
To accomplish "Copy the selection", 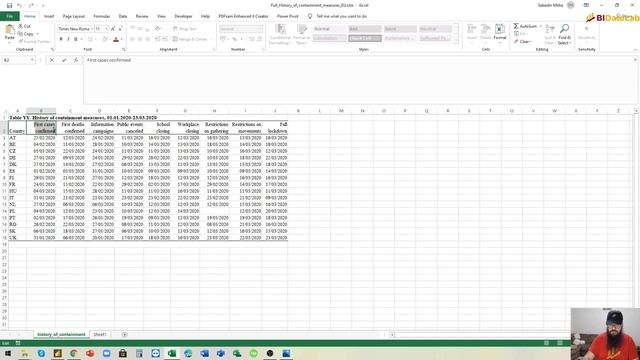I will (26, 34).
